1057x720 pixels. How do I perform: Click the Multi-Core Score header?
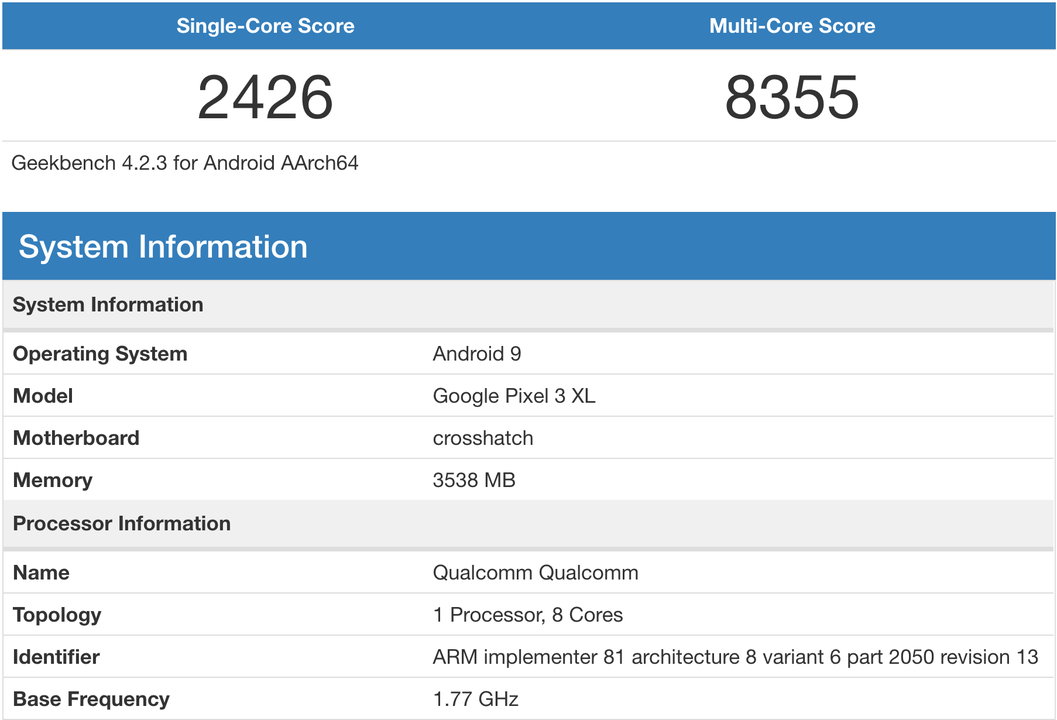tap(792, 26)
